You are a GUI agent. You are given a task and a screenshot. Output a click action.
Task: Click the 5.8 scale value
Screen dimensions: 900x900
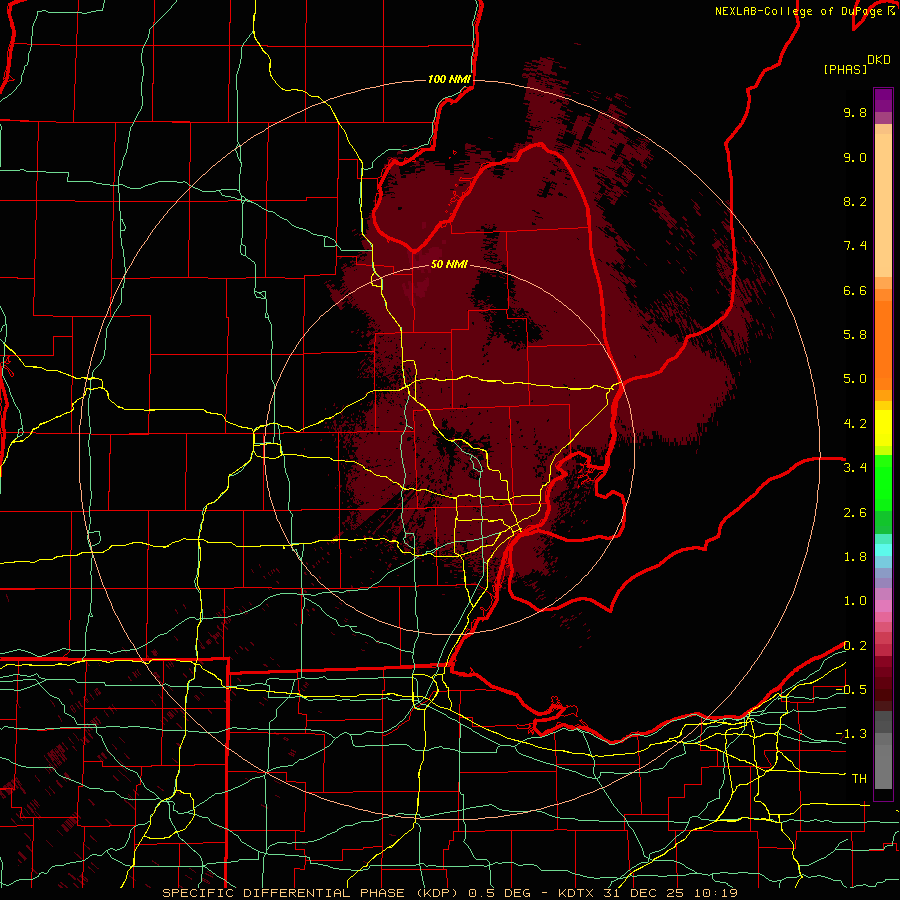point(855,335)
